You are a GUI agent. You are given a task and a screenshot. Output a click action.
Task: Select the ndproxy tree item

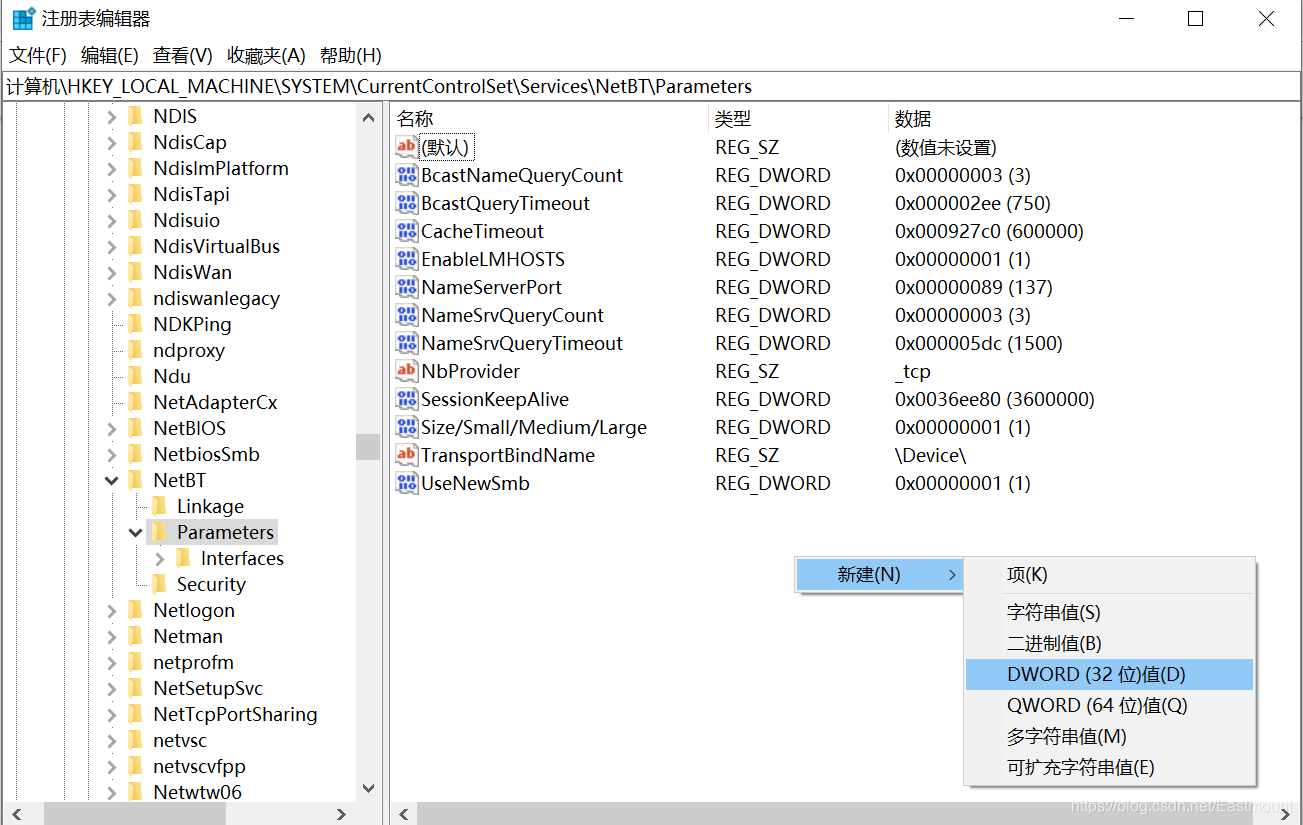pos(189,350)
